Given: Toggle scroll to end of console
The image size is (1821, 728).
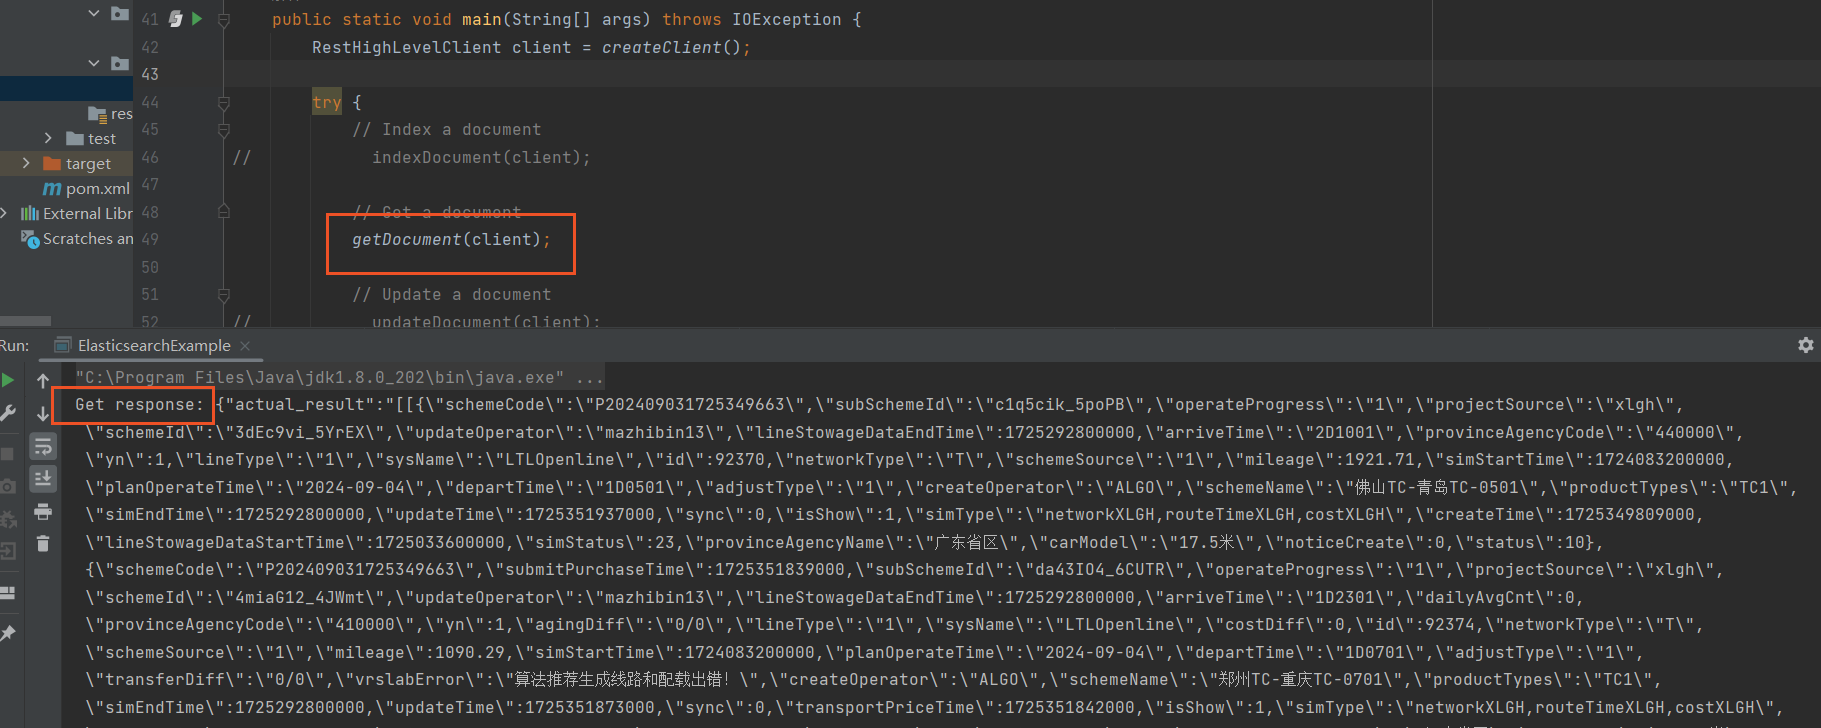Looking at the screenshot, I should (x=43, y=479).
